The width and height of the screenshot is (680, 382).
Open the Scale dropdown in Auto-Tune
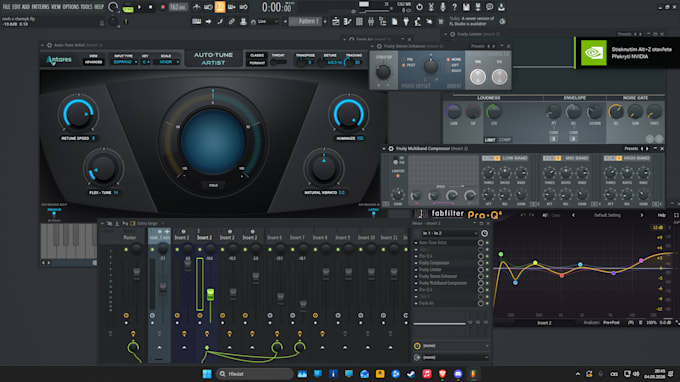click(x=167, y=62)
